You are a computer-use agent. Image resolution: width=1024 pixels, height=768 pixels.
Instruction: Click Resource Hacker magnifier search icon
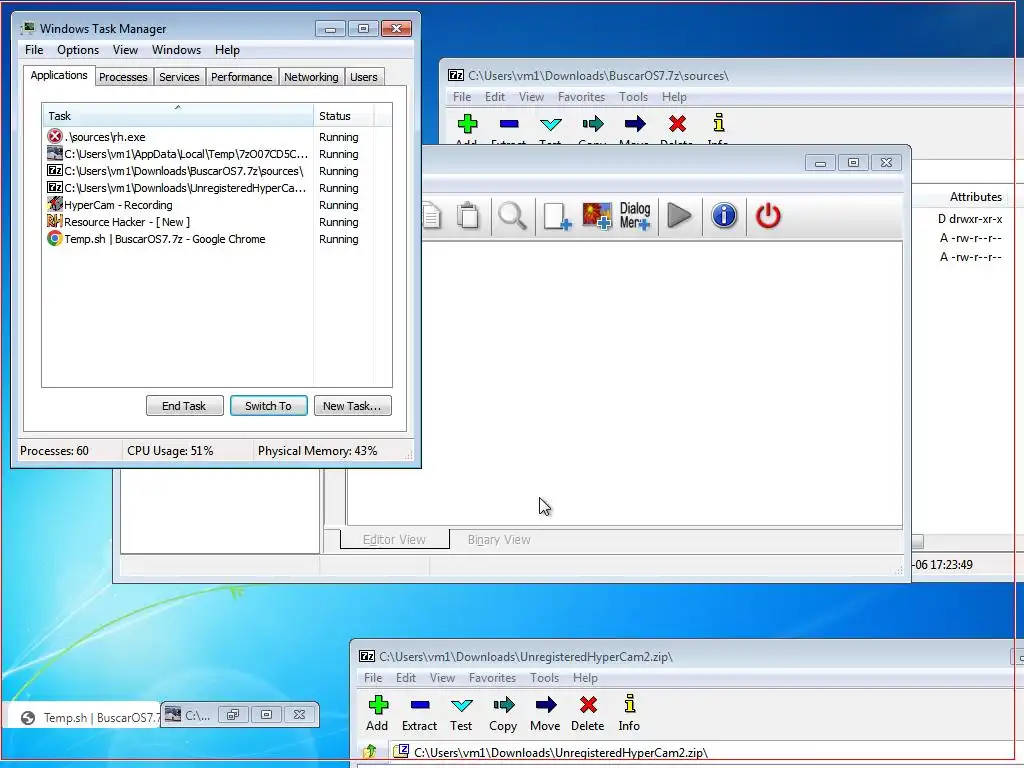pyautogui.click(x=512, y=216)
